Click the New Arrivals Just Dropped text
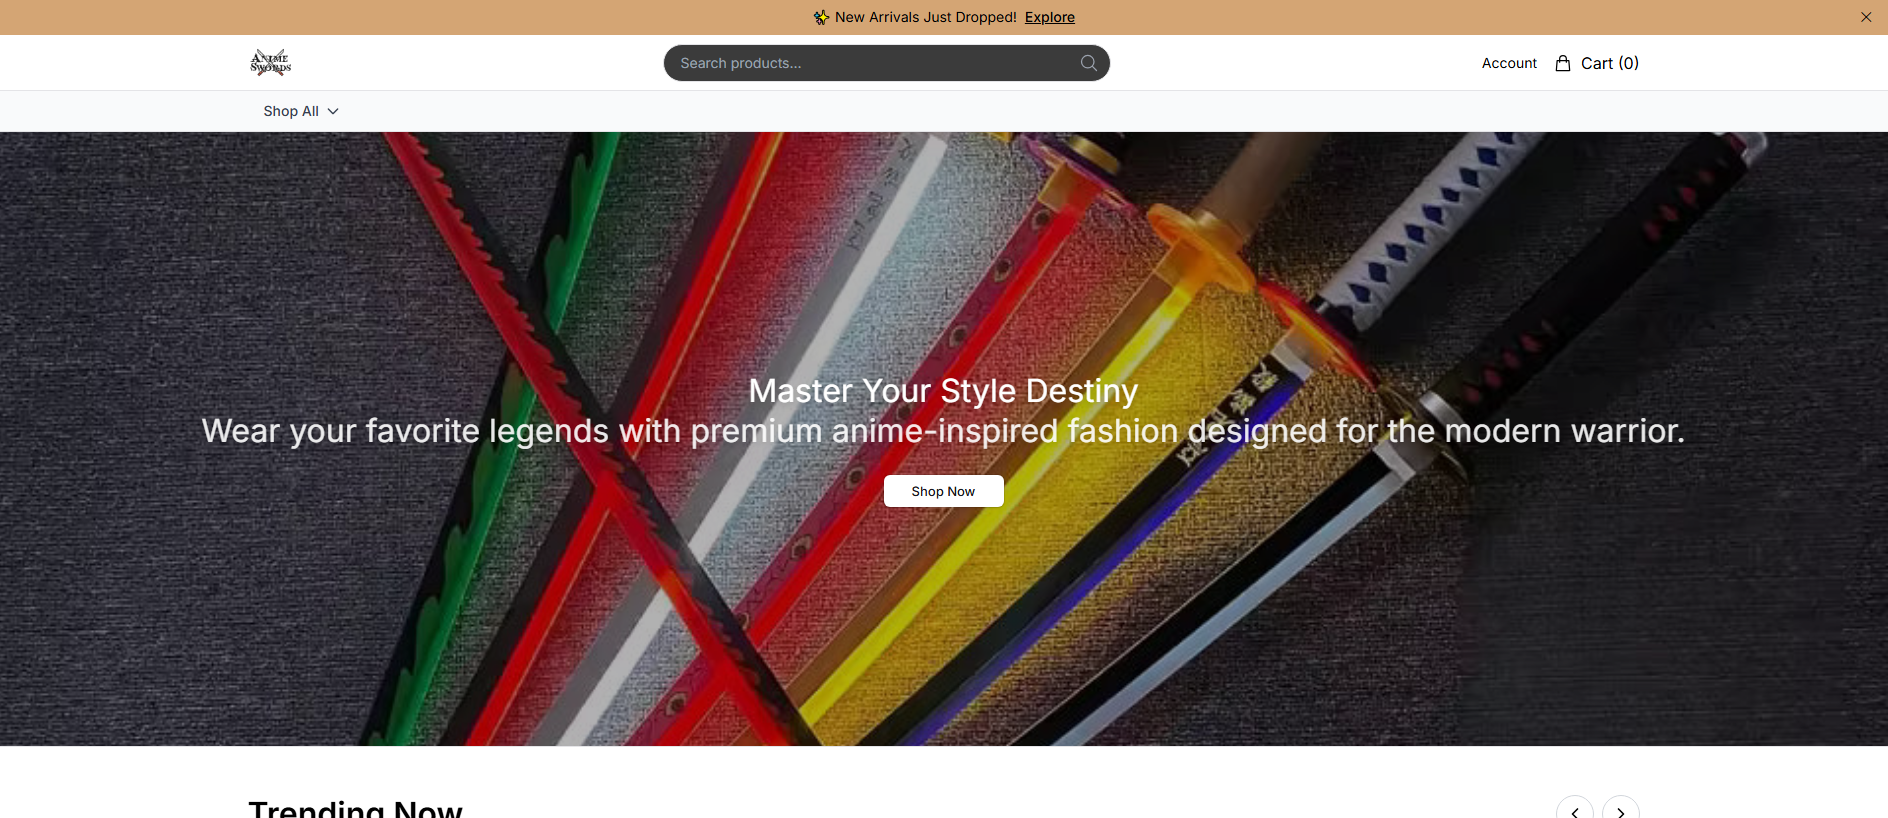1888x818 pixels. (x=925, y=17)
